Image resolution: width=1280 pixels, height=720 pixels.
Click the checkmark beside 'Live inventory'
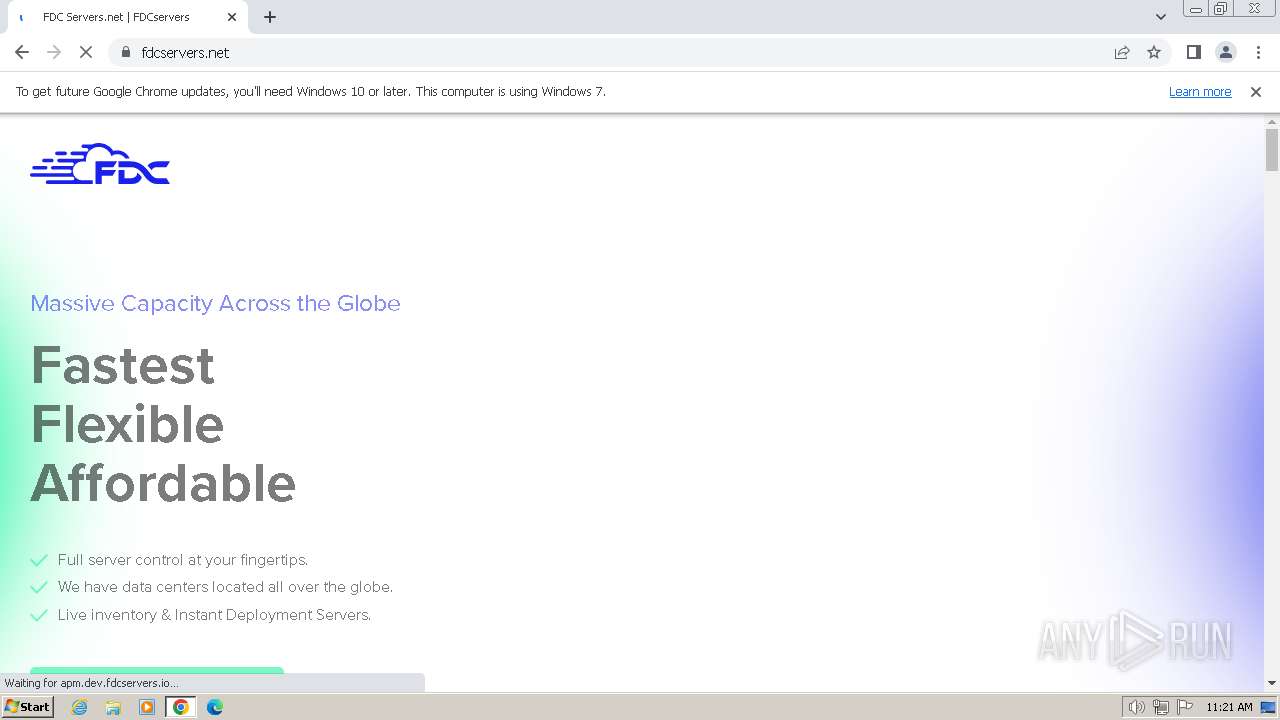(x=39, y=615)
